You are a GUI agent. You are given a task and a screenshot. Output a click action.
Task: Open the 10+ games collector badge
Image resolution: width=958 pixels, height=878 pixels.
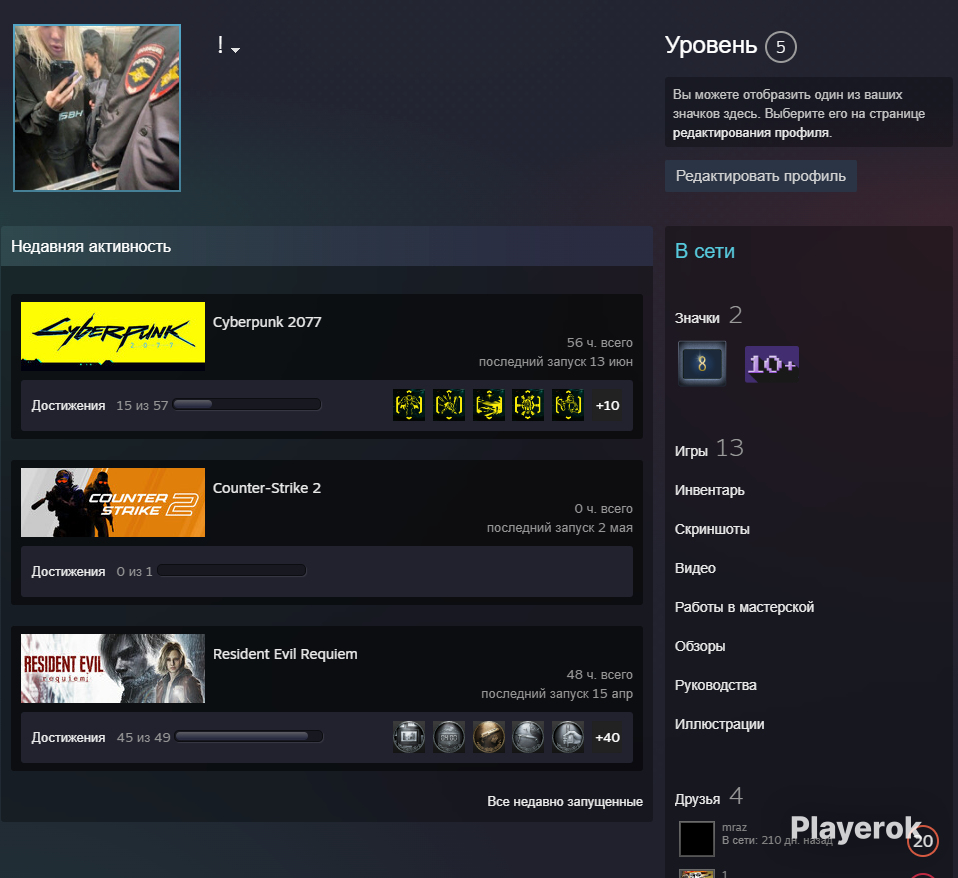(772, 364)
